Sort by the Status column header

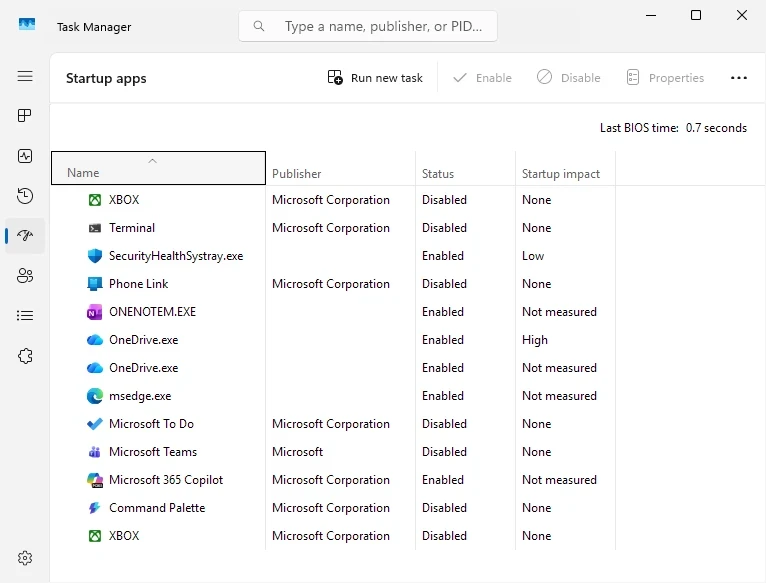tap(466, 168)
